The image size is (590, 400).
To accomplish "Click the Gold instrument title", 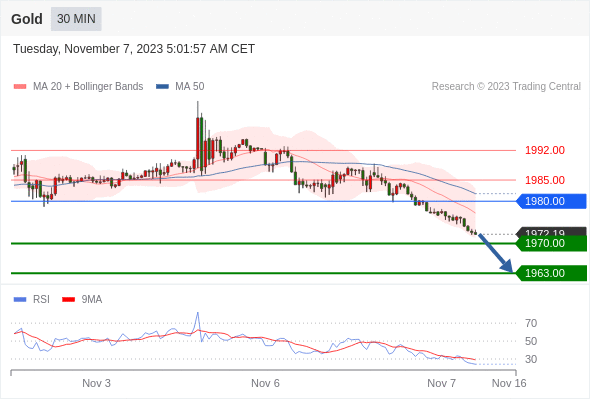I will click(x=27, y=19).
